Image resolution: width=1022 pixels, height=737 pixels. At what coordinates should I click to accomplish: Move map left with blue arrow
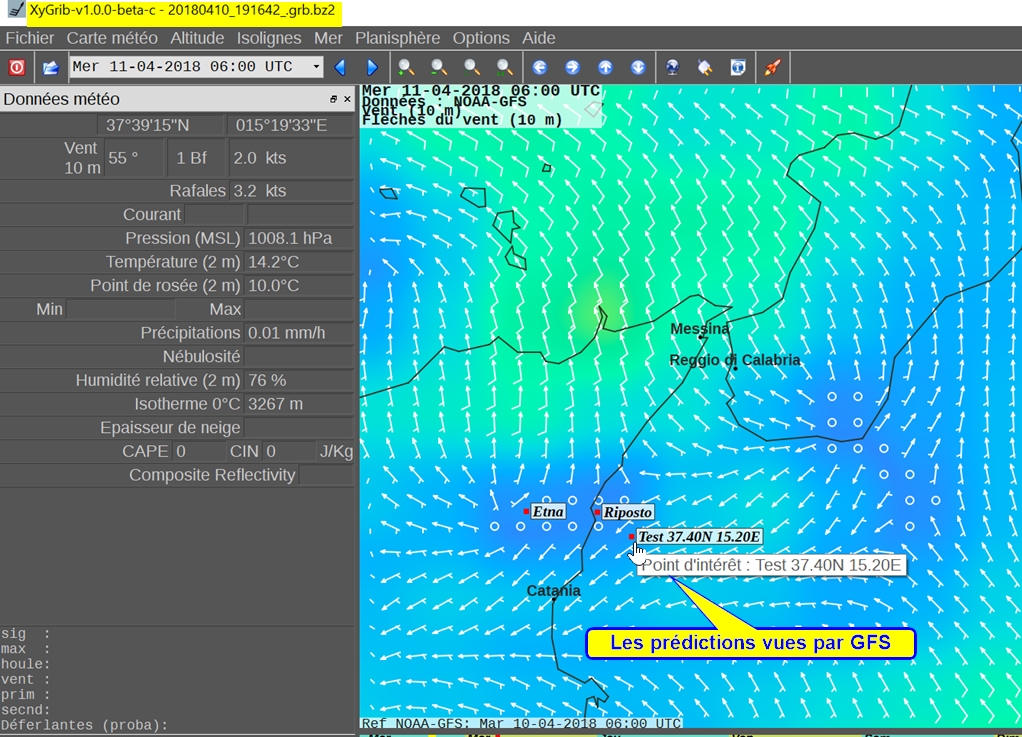click(x=540, y=67)
